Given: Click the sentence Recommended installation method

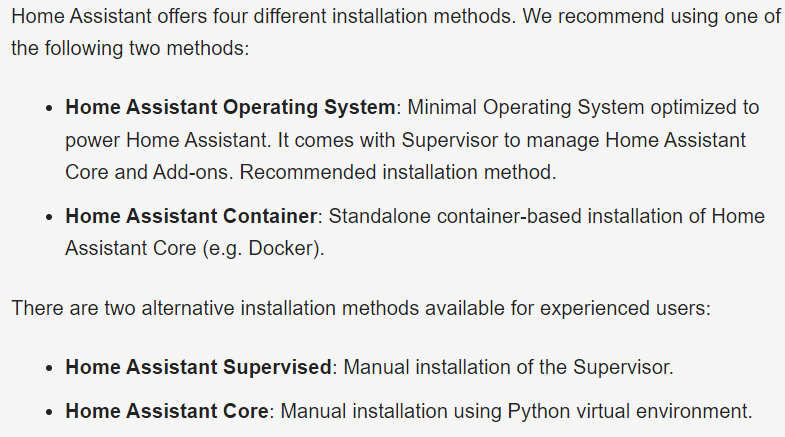Looking at the screenshot, I should 398,173.
